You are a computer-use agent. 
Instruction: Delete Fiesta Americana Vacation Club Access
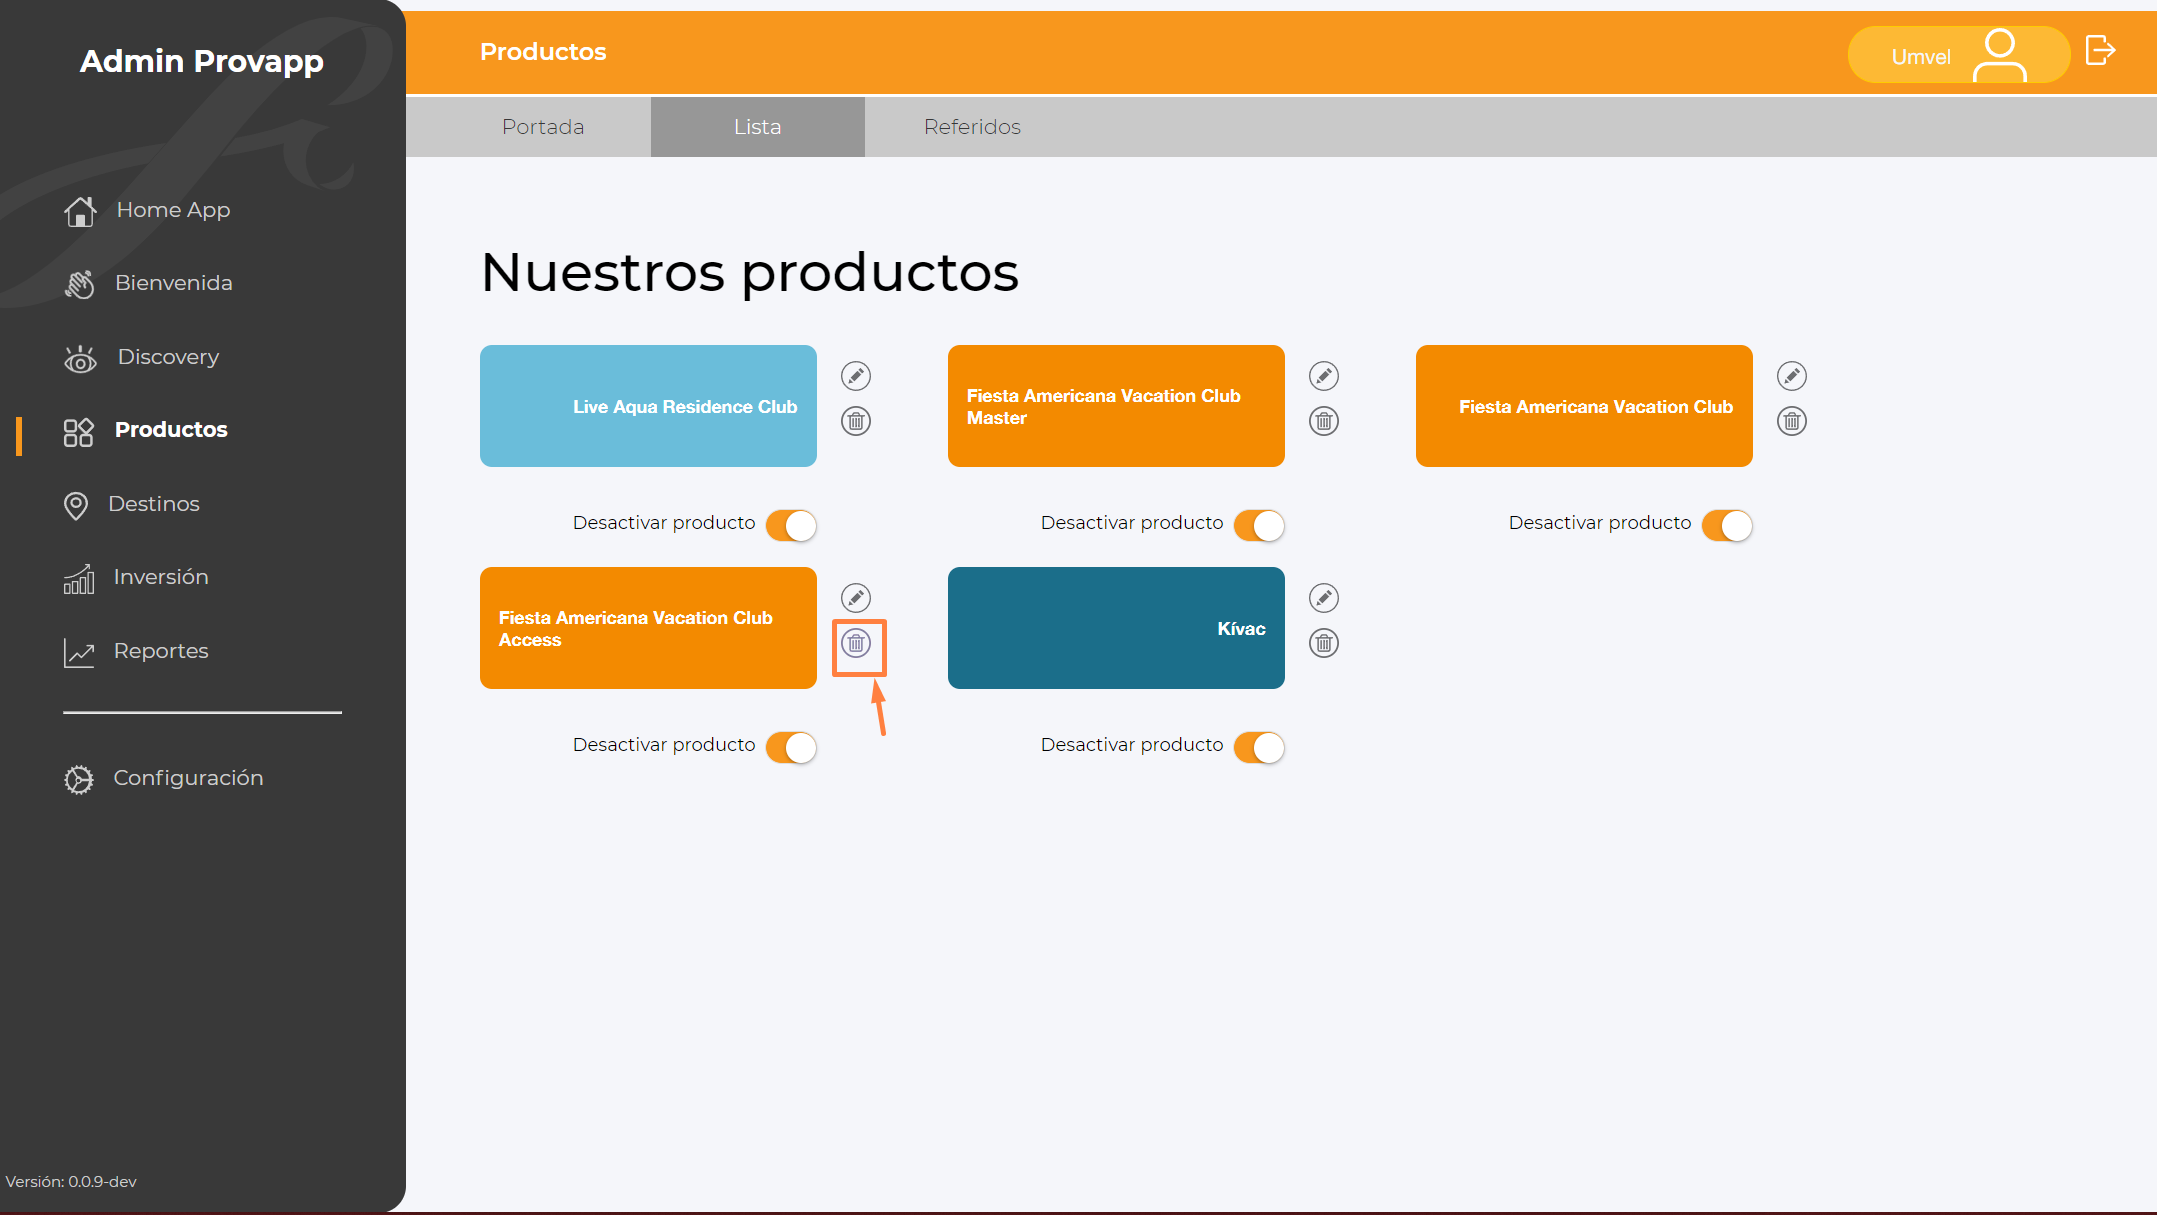click(x=855, y=643)
